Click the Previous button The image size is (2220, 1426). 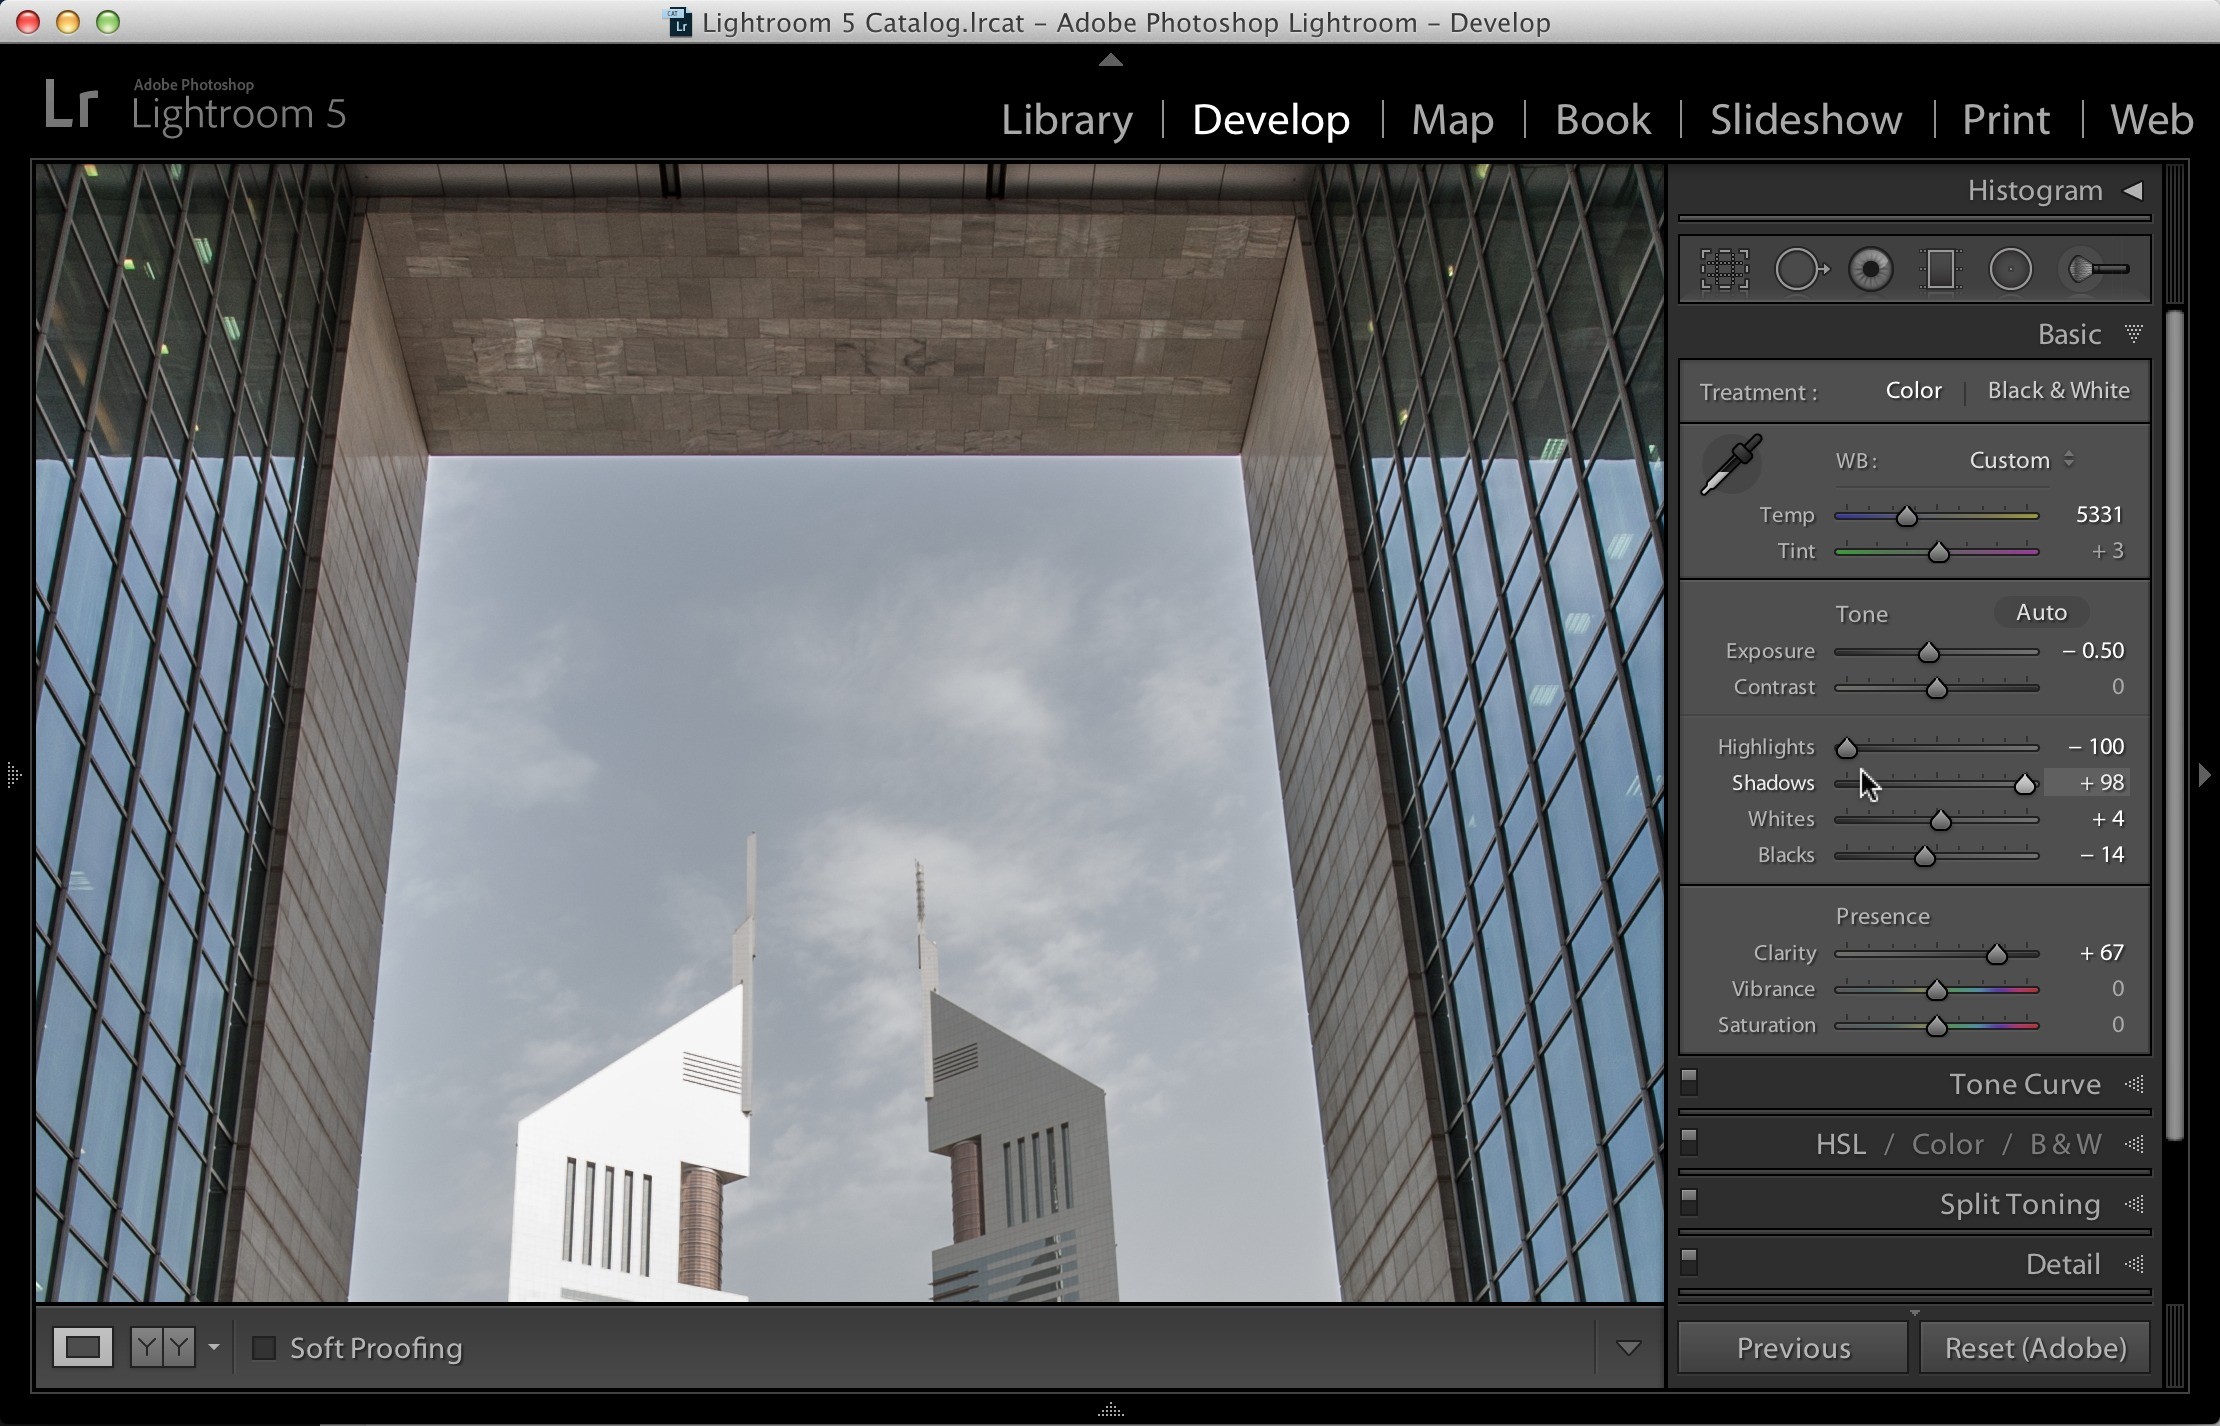(1793, 1348)
